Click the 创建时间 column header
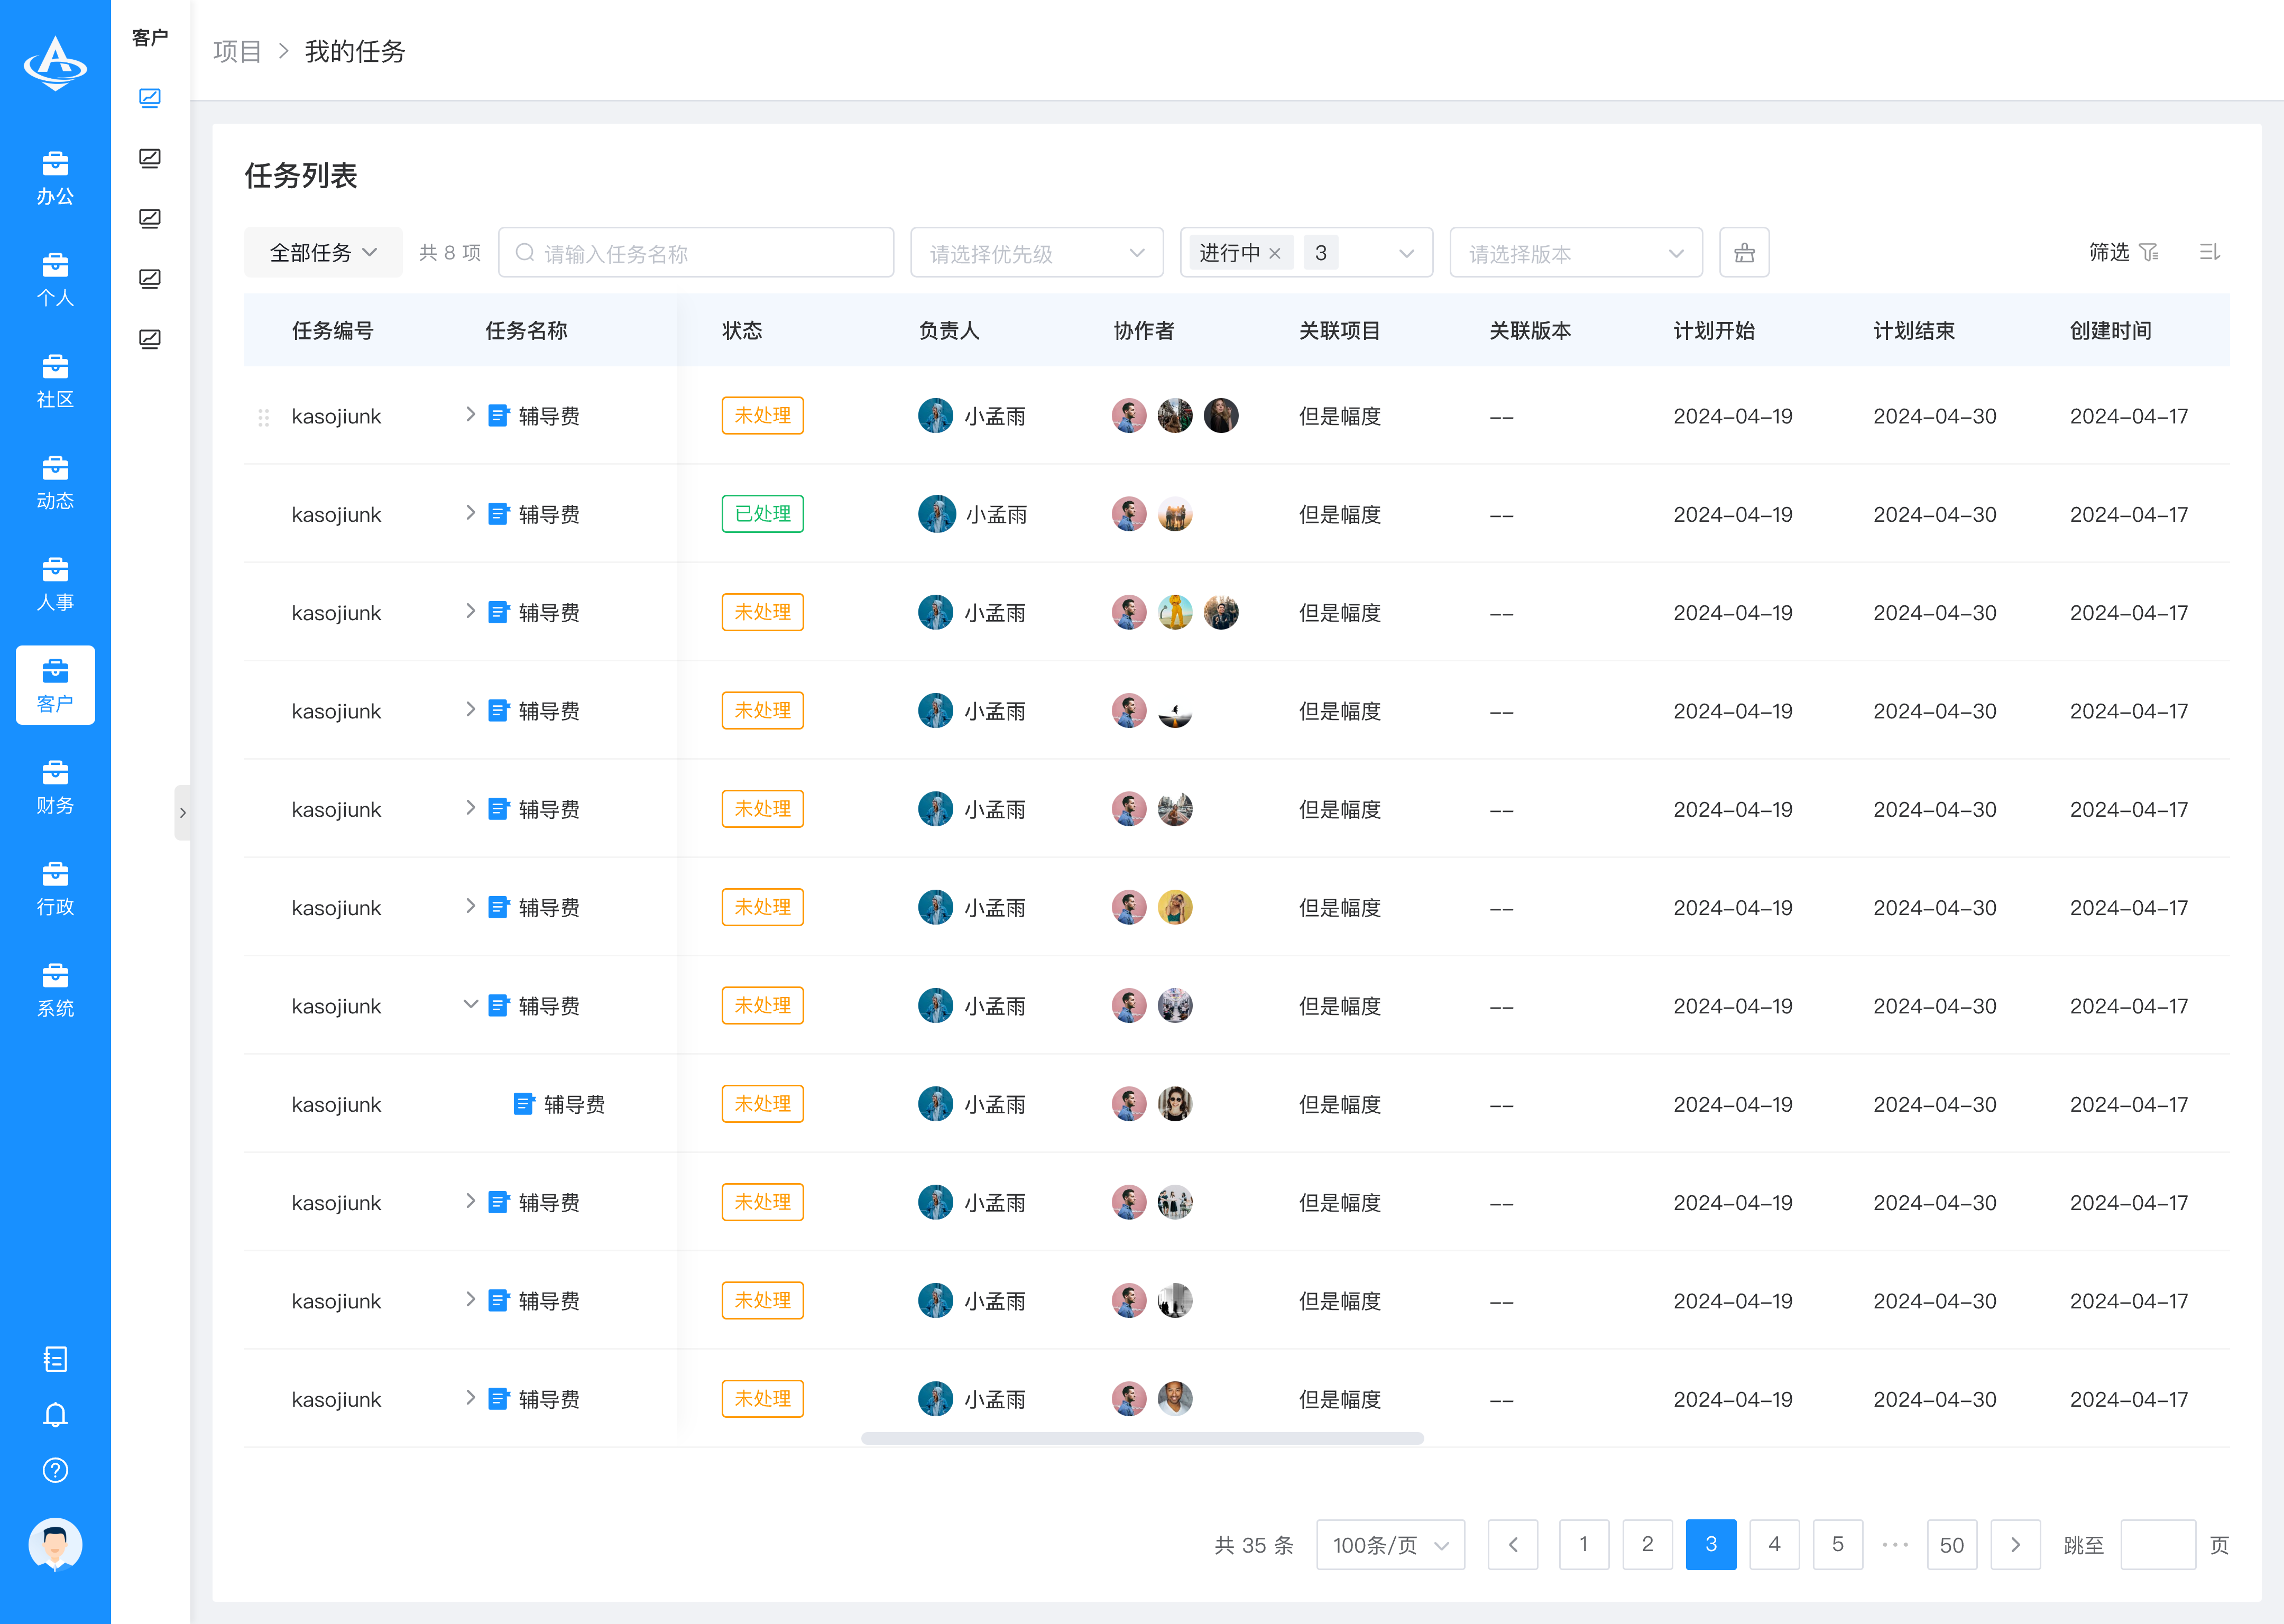The width and height of the screenshot is (2284, 1624). 2111,331
